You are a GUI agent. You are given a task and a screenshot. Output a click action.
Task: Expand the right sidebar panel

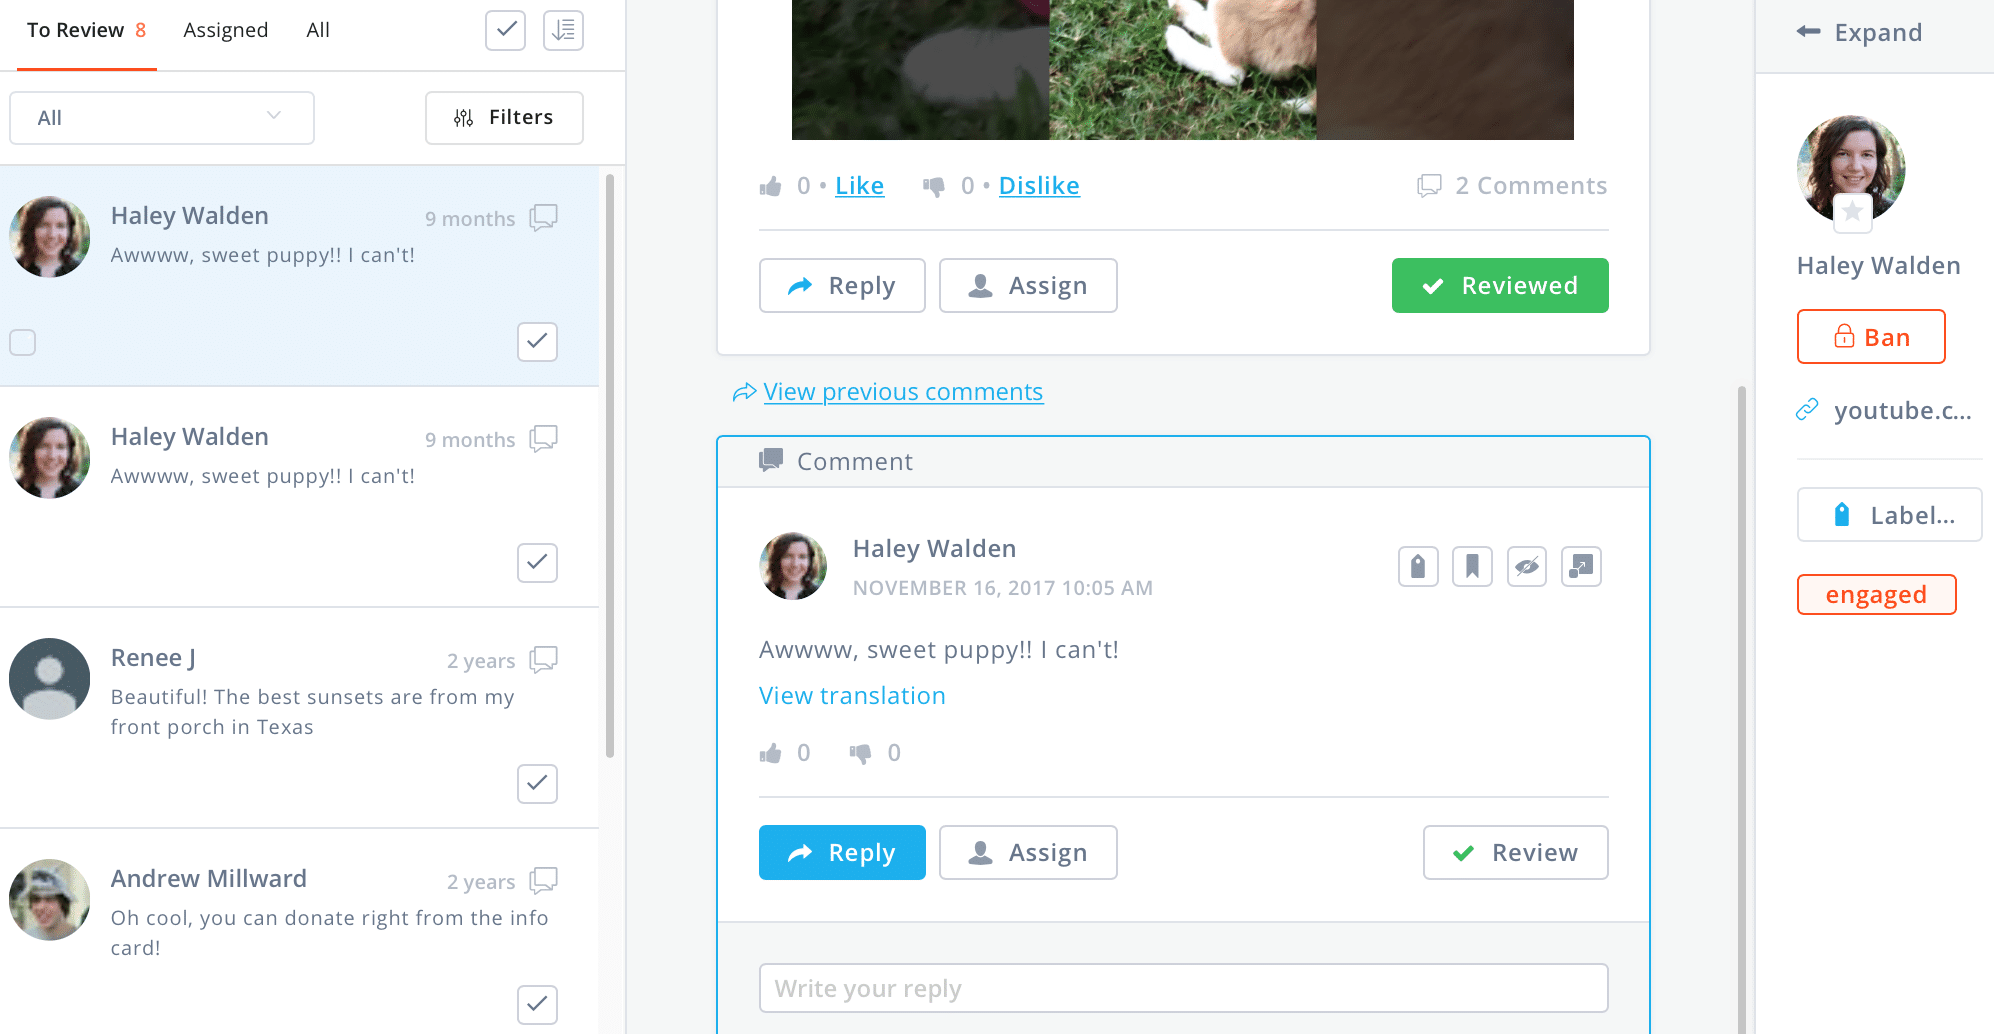click(x=1860, y=33)
